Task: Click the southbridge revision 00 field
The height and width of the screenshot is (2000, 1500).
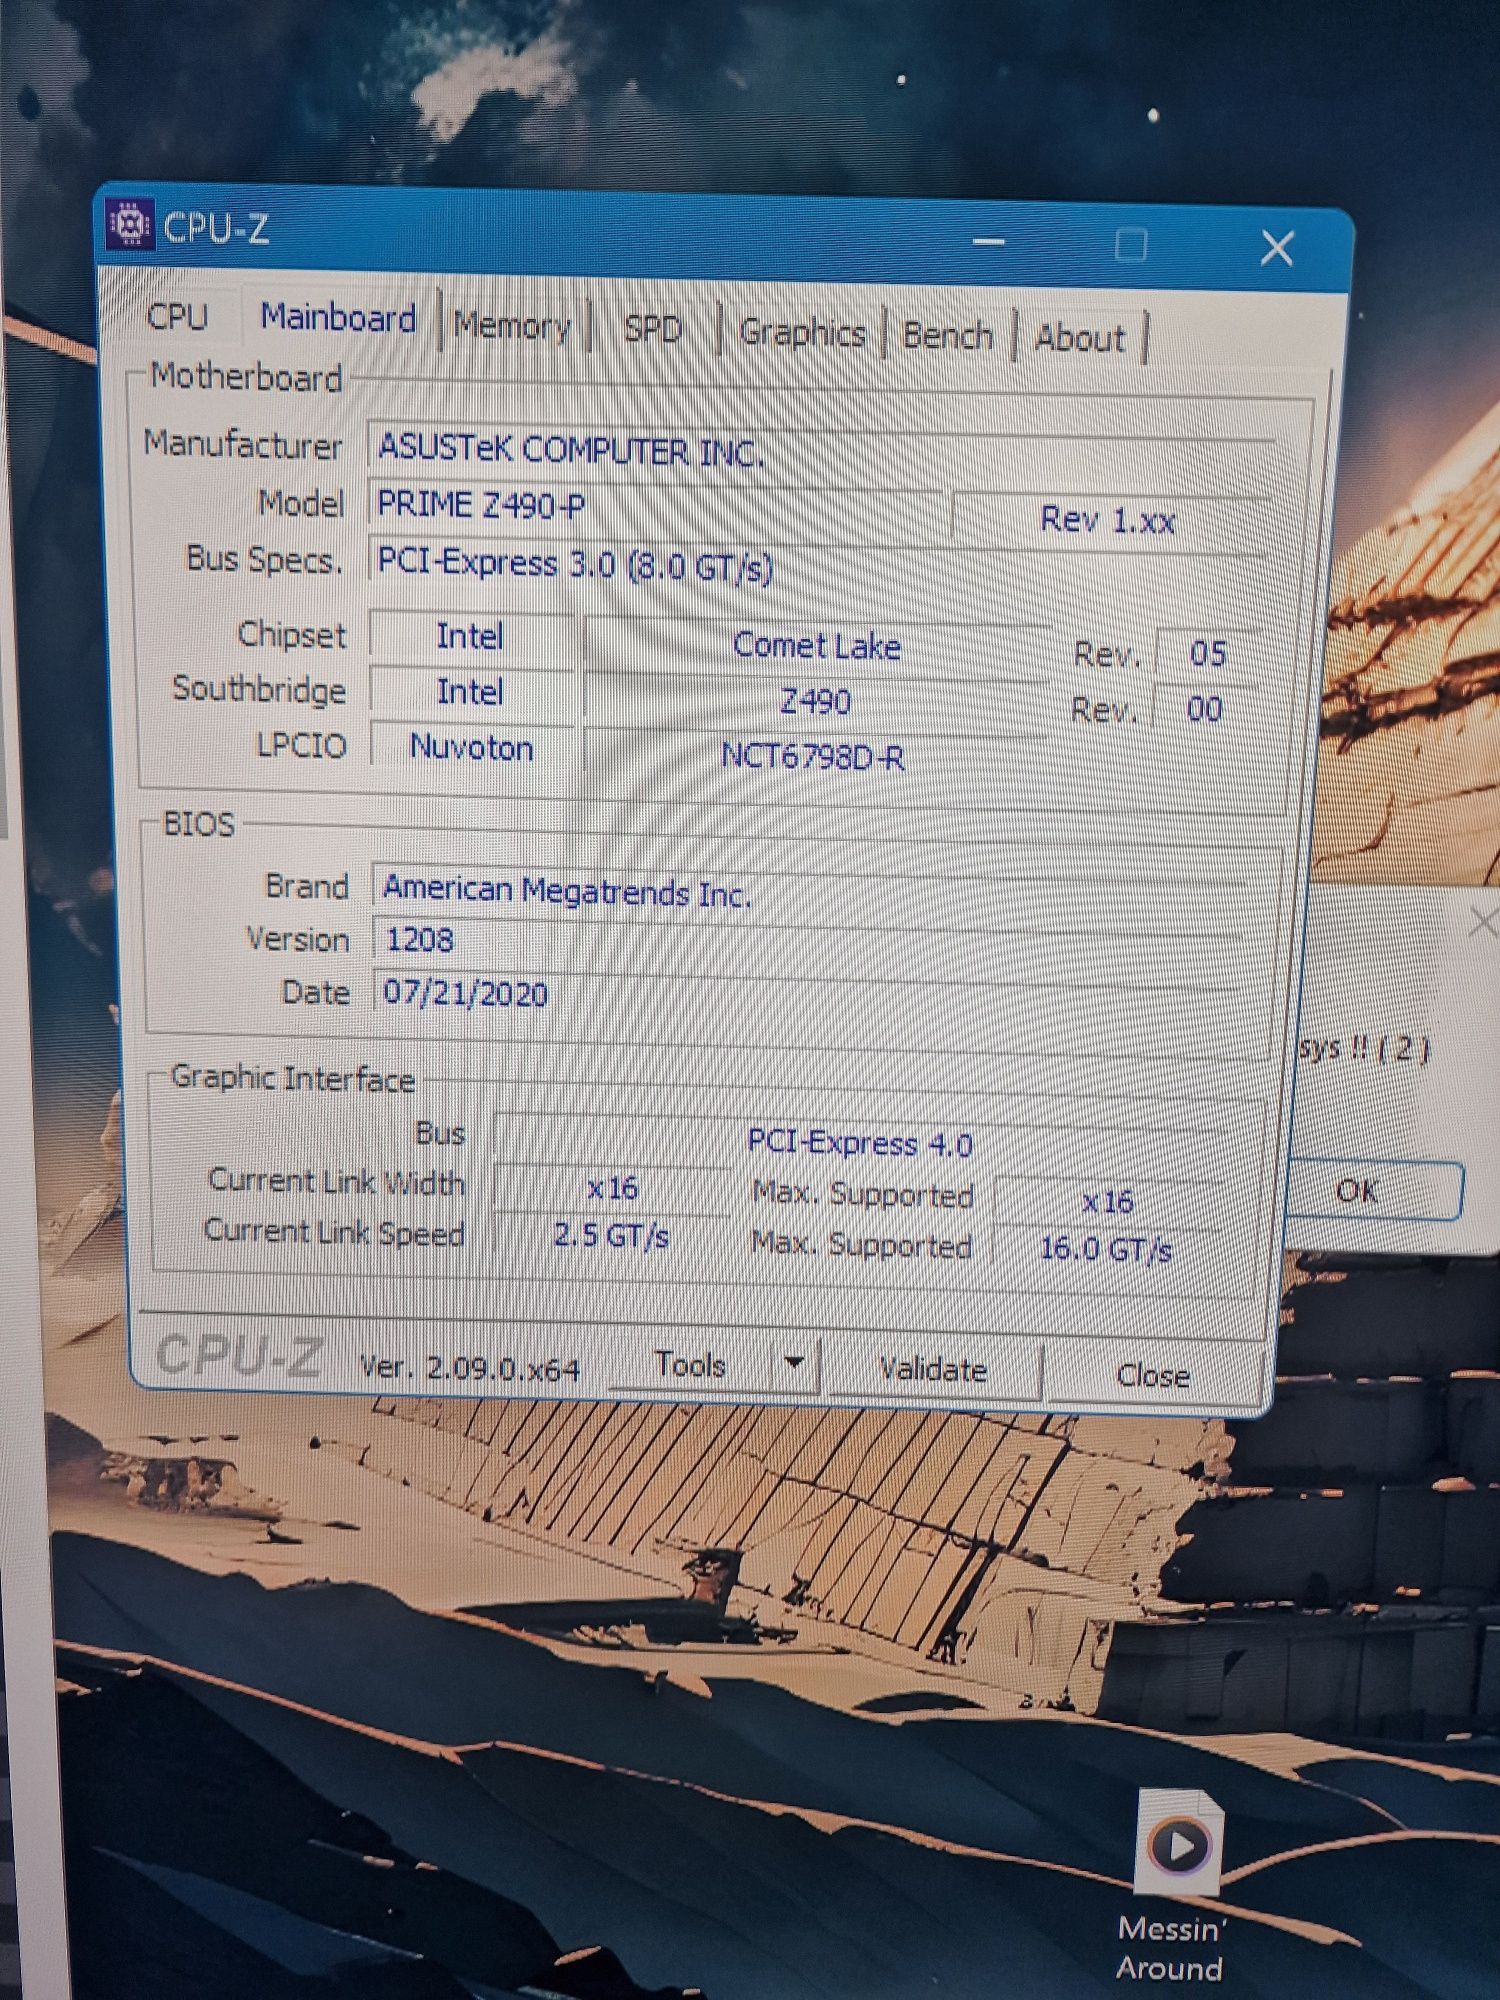Action: (1204, 709)
